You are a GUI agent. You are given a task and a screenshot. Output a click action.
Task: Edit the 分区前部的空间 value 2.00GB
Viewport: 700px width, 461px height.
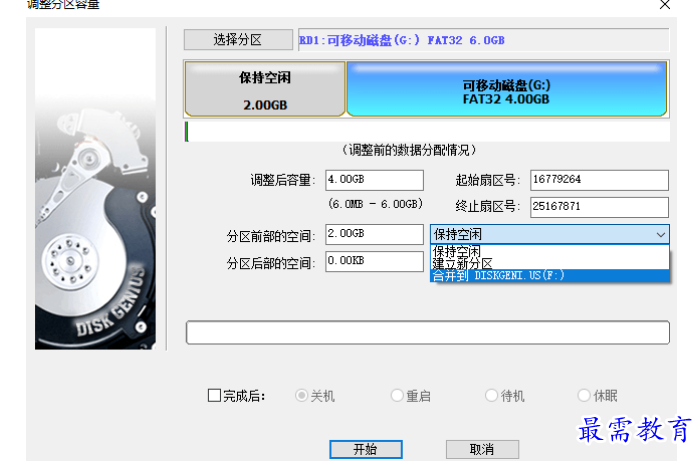374,234
